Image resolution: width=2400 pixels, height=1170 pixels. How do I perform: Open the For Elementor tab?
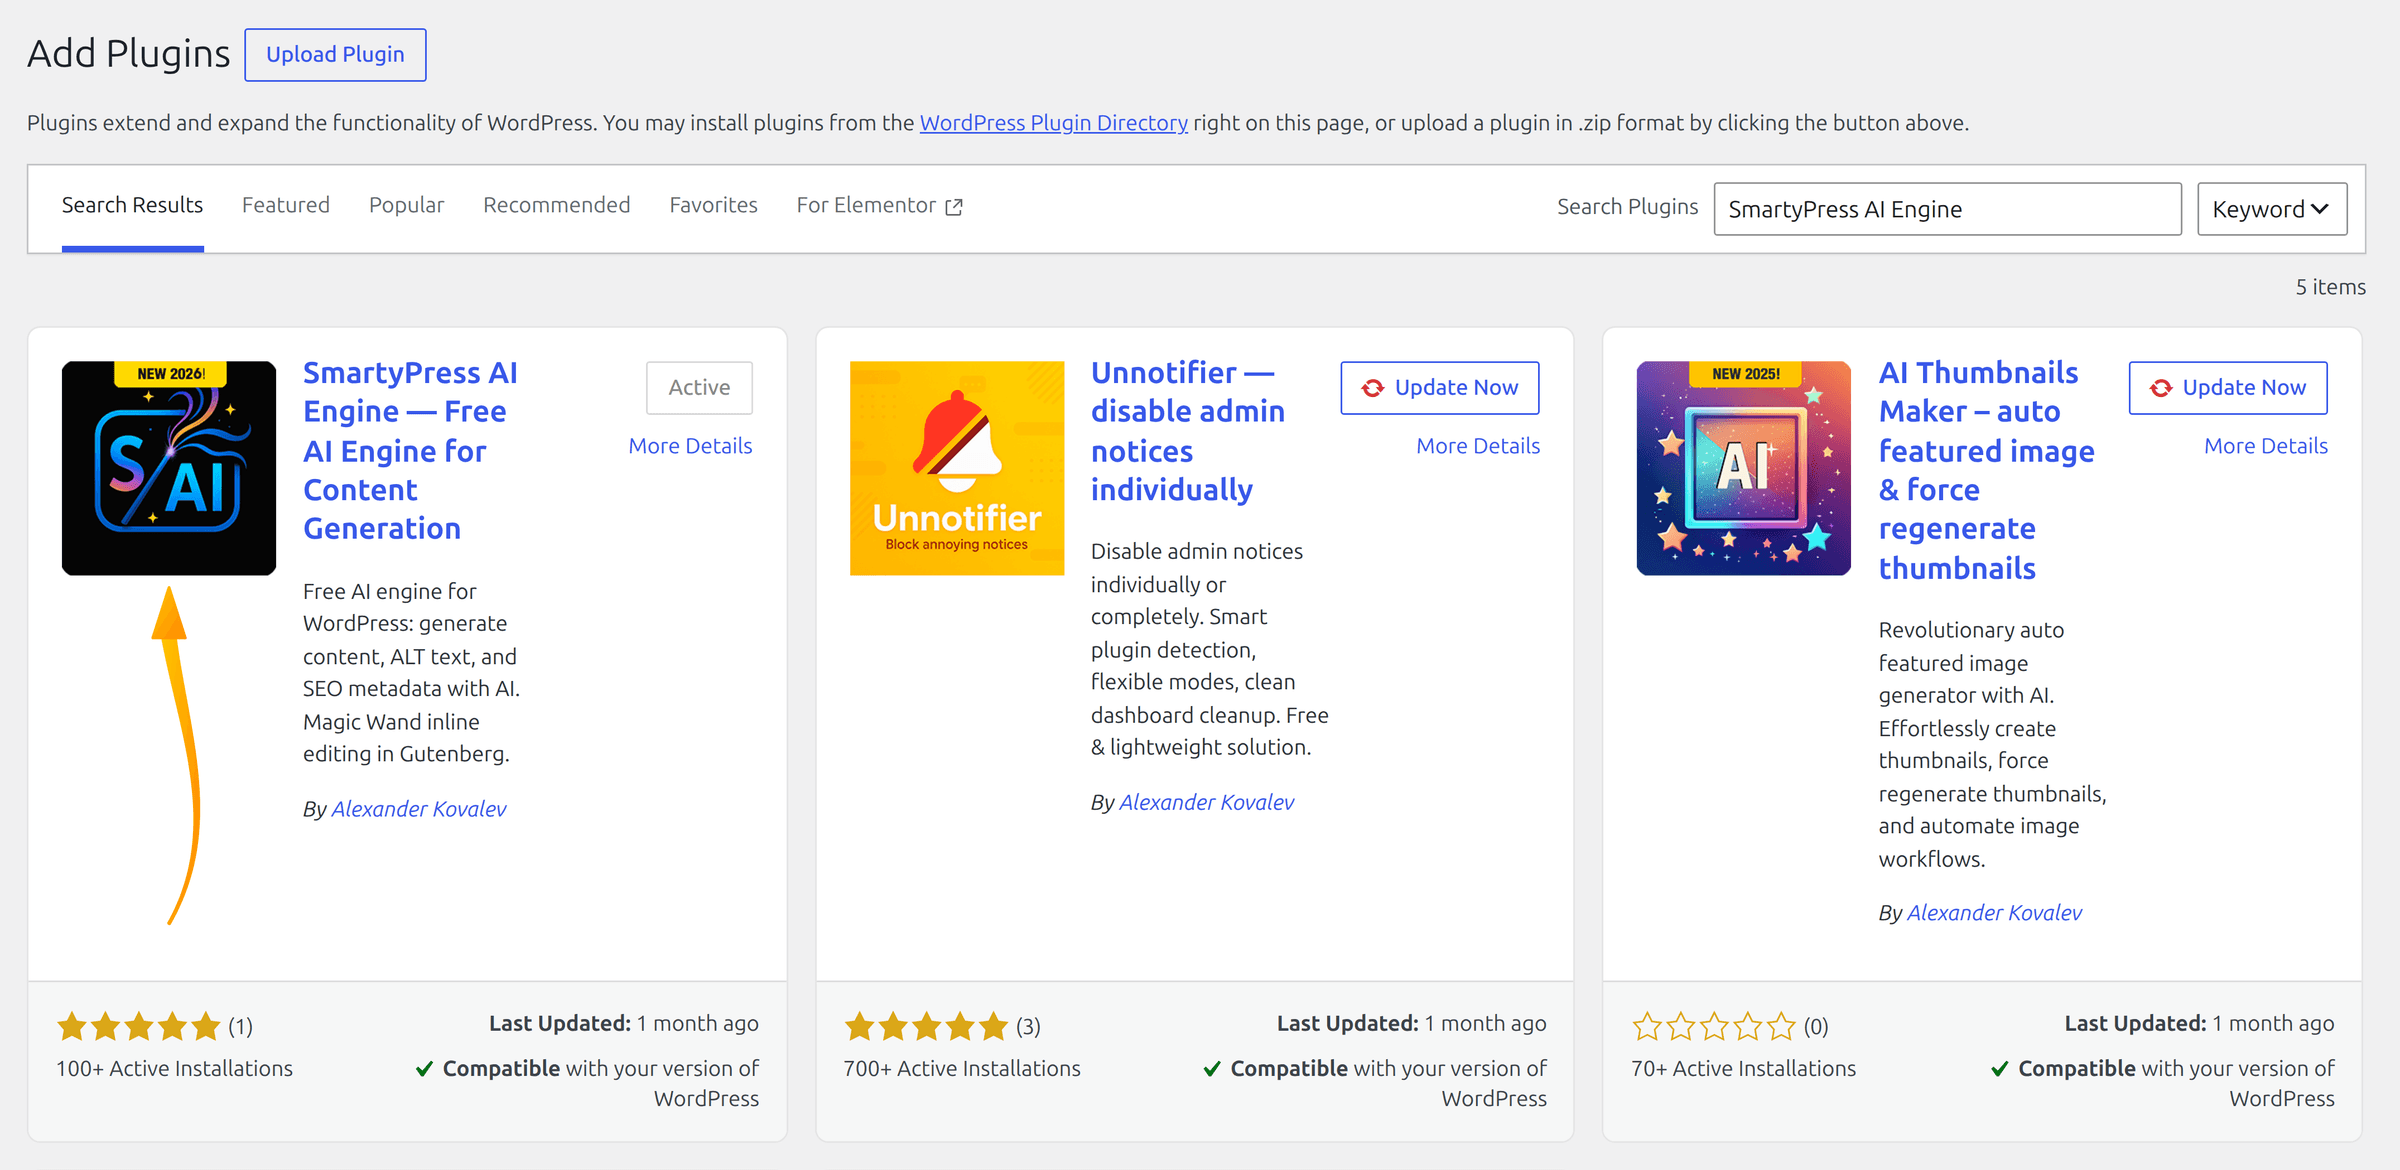(879, 206)
